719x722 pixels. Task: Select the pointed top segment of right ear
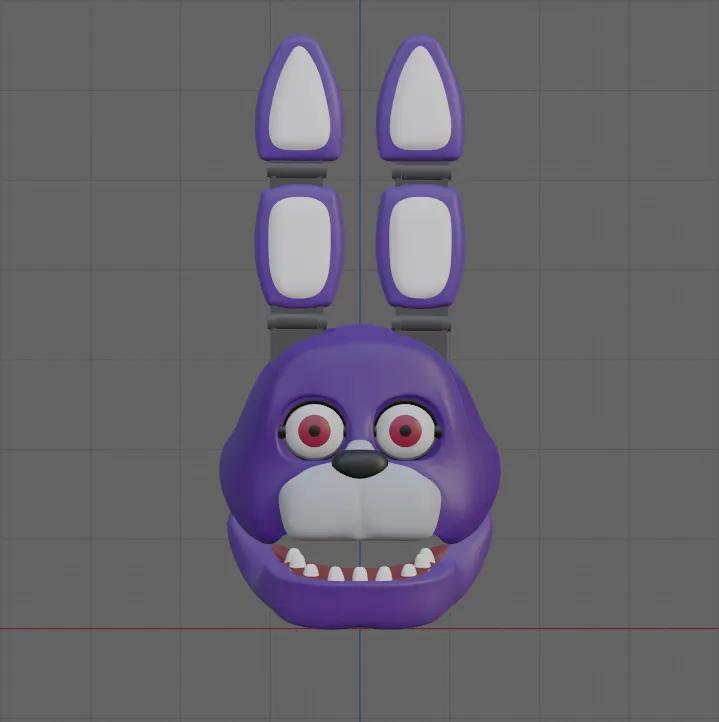(x=421, y=99)
